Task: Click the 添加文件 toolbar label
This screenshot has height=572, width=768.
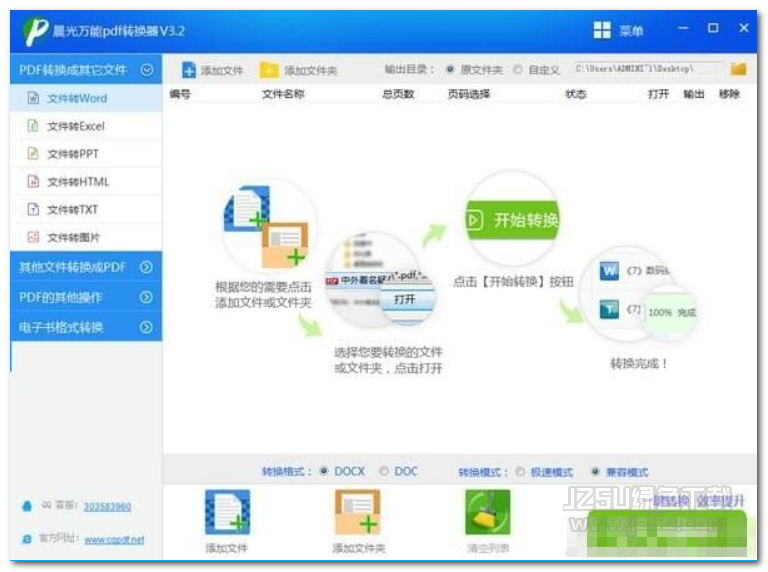Action: (x=222, y=71)
